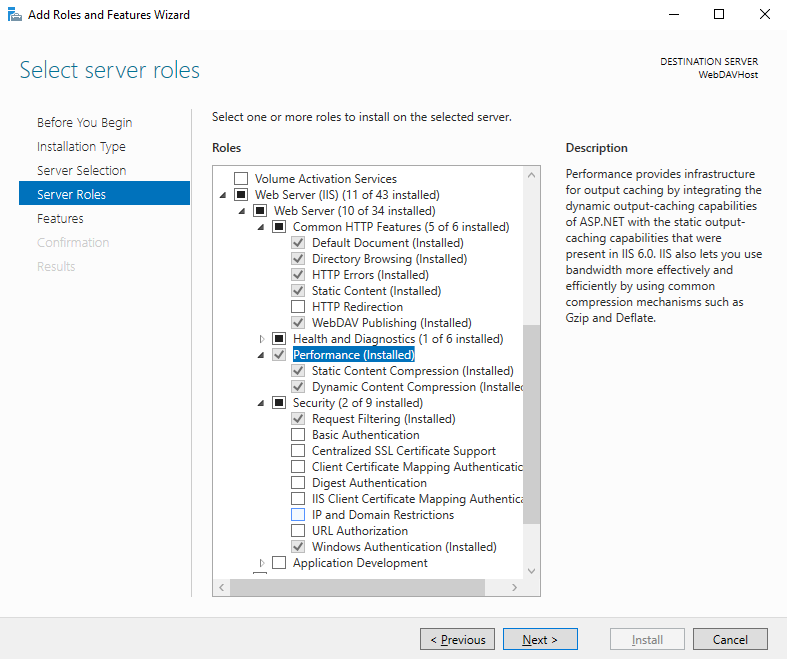Close the Add Roles wizard window
Screen dimensions: 787x659
coord(764,15)
